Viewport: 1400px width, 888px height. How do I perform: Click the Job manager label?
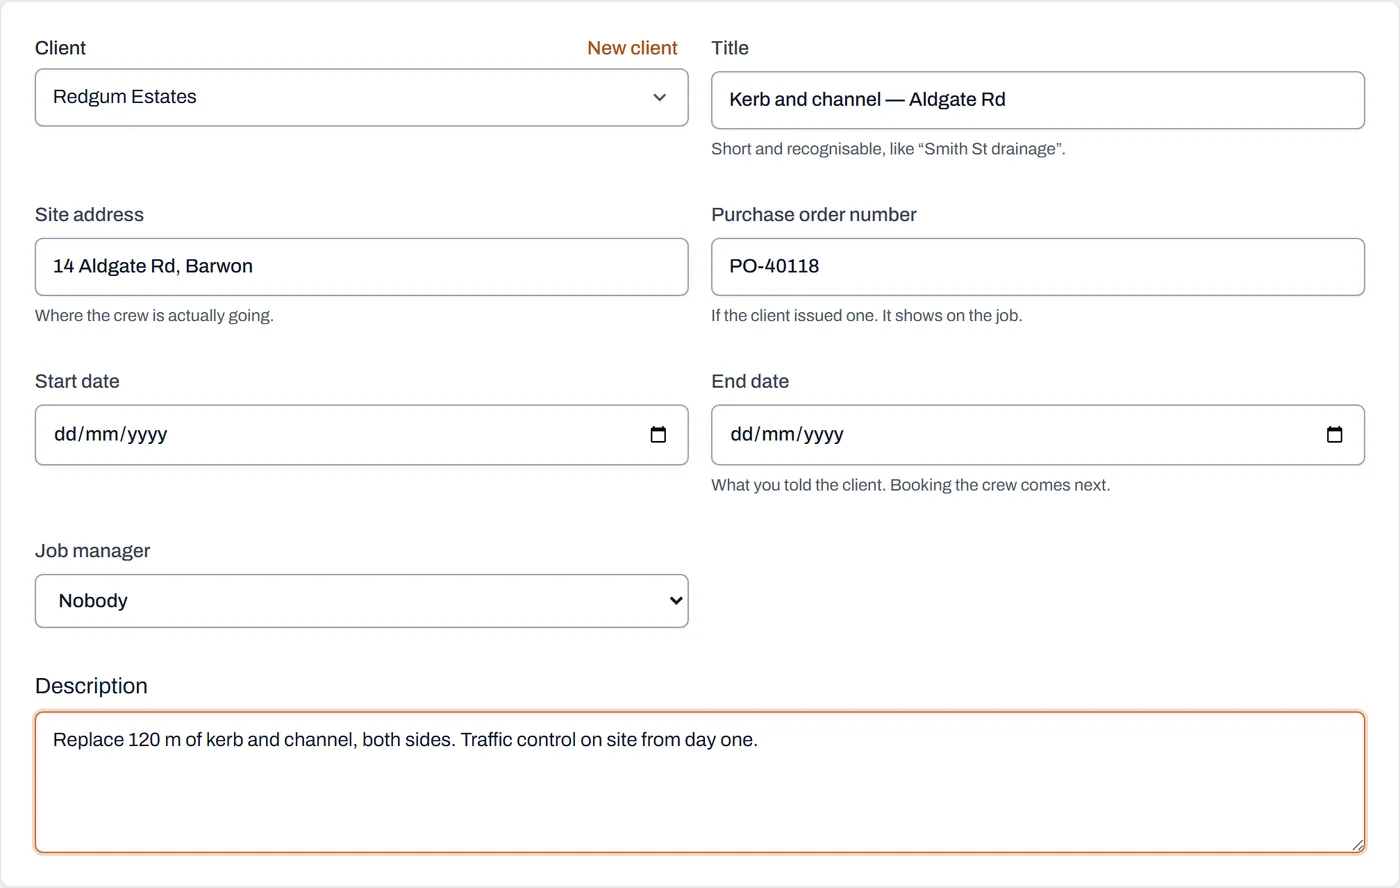92,551
